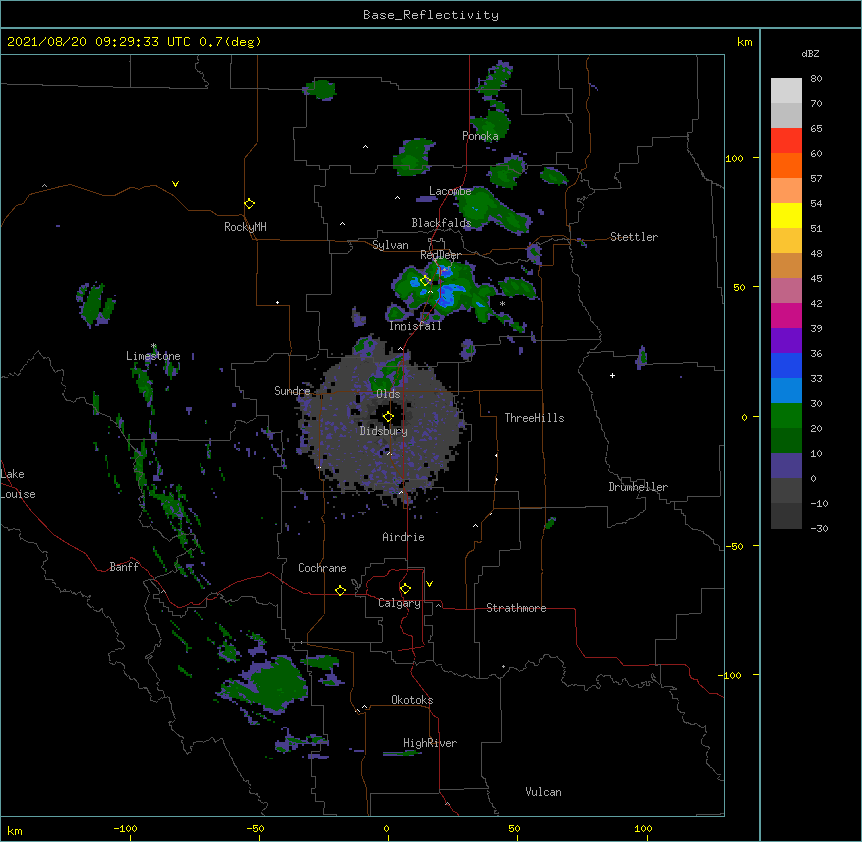Viewport: 862px width, 842px height.
Task: Click the 0.7(deg) elevation angle text
Action: click(230, 42)
